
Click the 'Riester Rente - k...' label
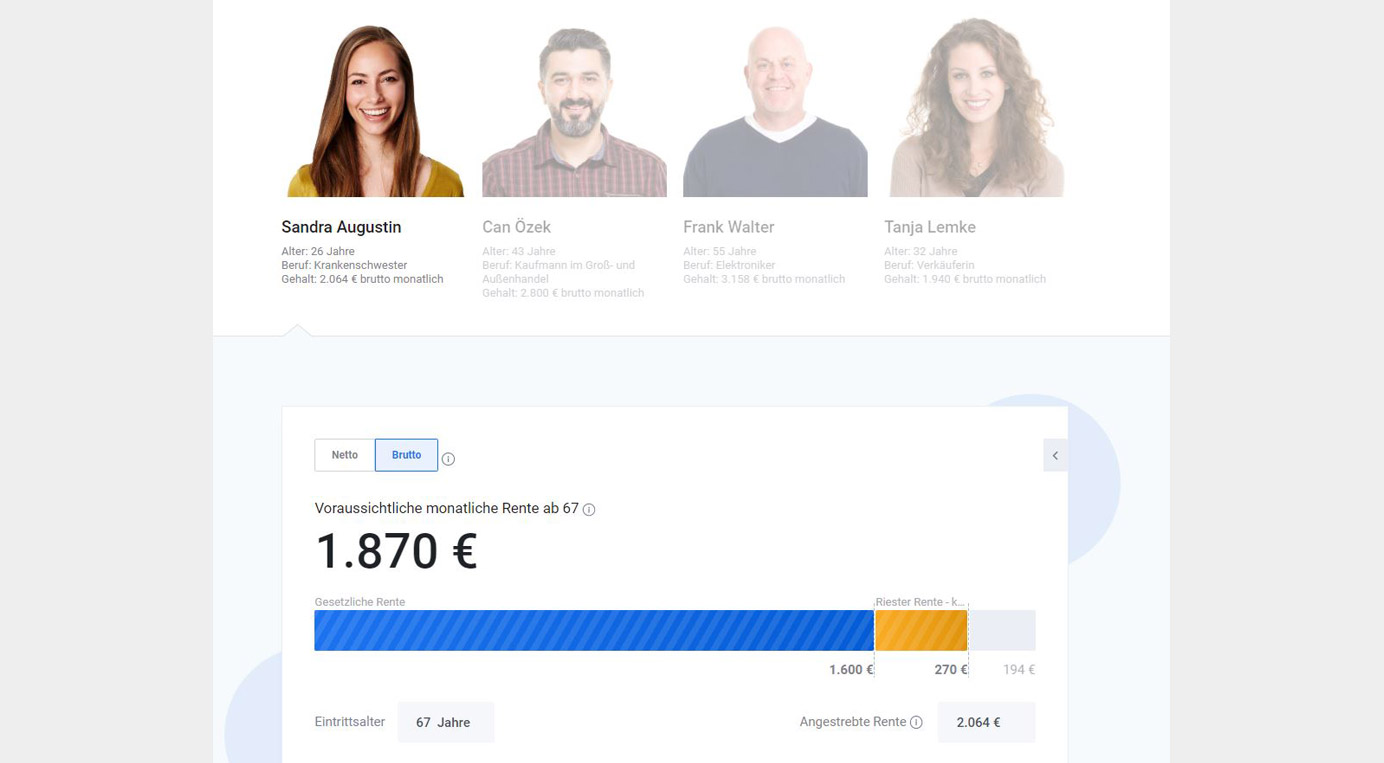[920, 602]
